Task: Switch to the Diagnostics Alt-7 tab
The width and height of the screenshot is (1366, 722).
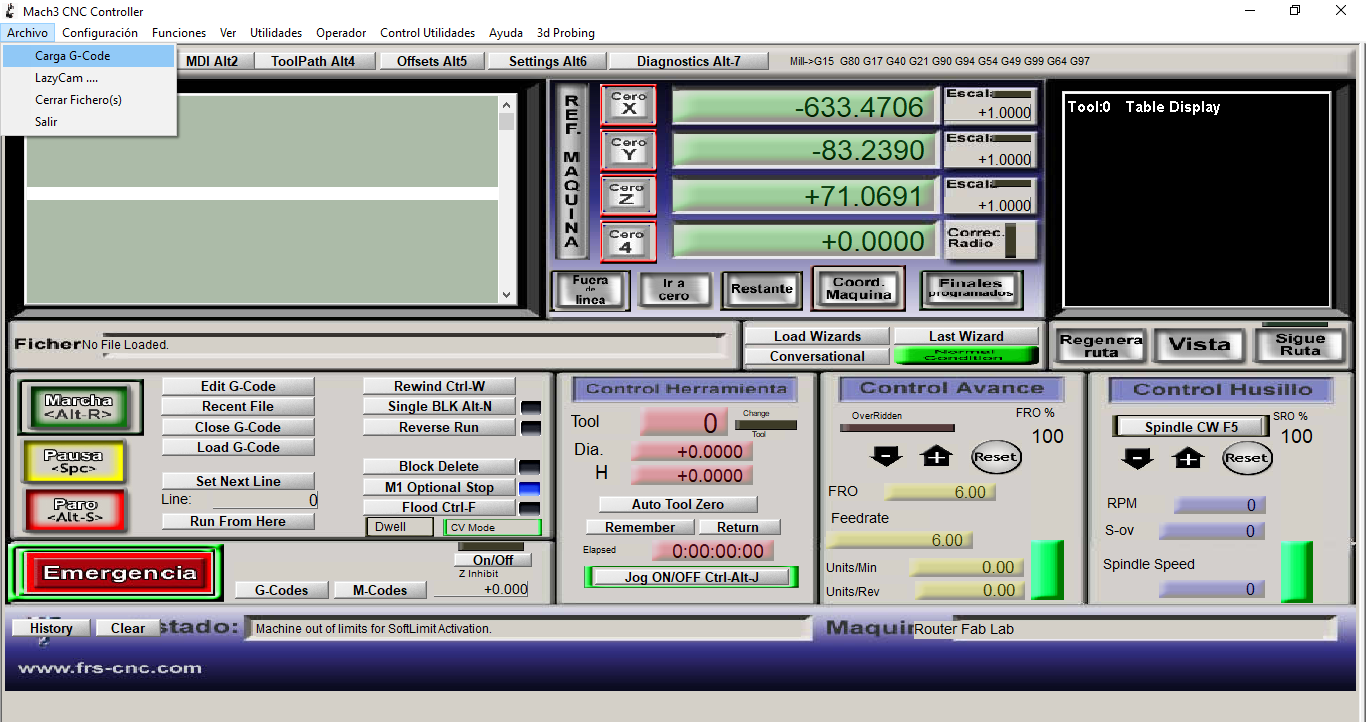Action: [689, 61]
